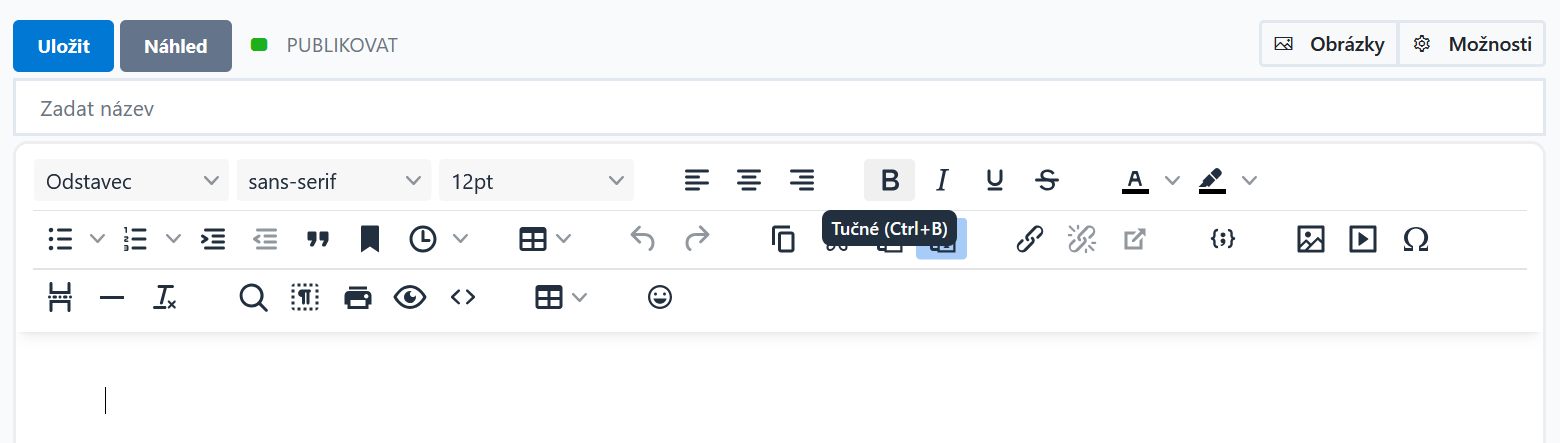The height and width of the screenshot is (443, 1560).
Task: Open the emoji picker
Action: (x=659, y=297)
